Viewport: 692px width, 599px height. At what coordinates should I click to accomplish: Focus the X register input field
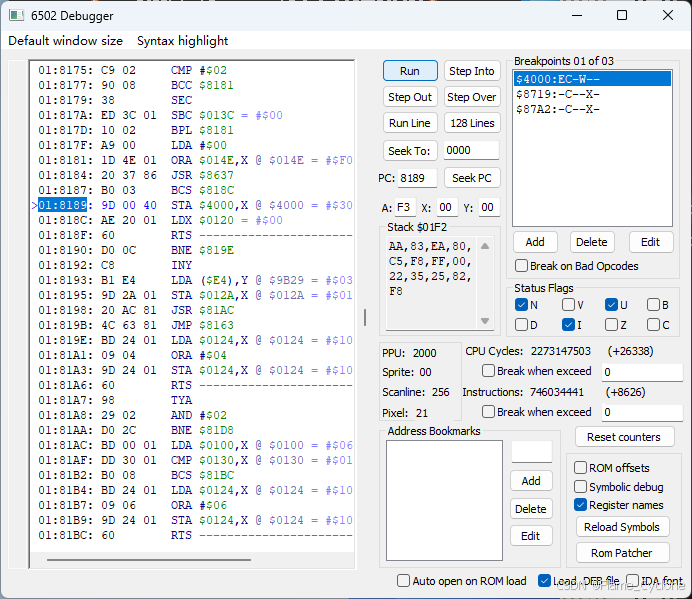(x=446, y=207)
